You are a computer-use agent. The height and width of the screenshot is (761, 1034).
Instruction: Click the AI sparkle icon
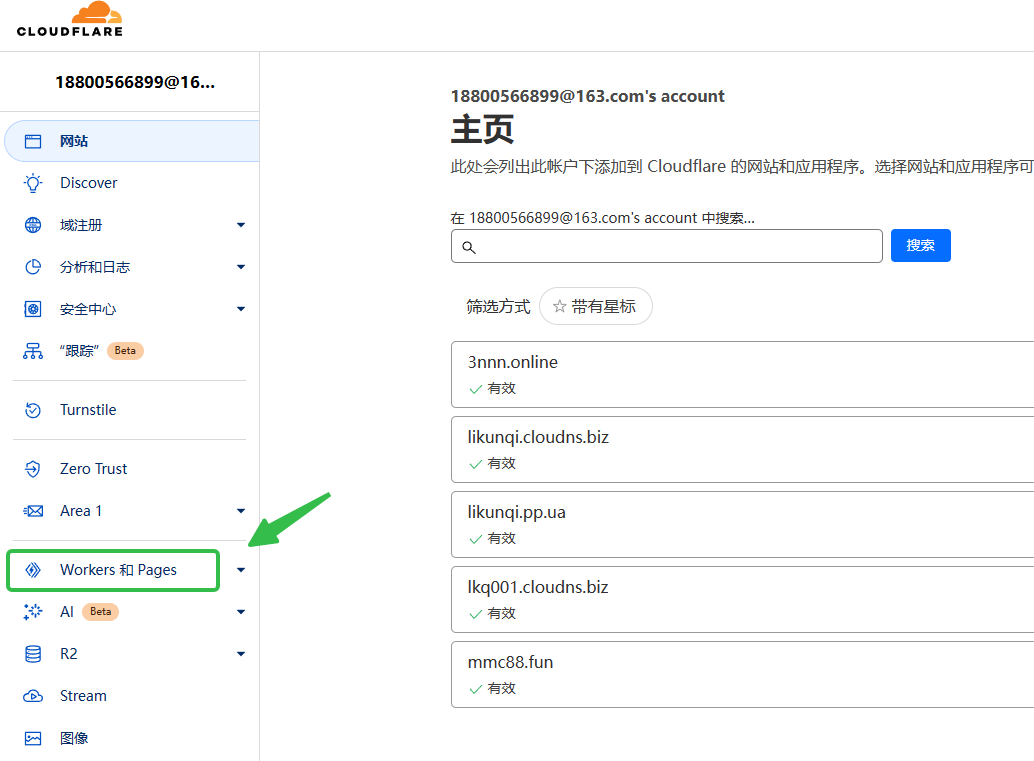click(33, 612)
